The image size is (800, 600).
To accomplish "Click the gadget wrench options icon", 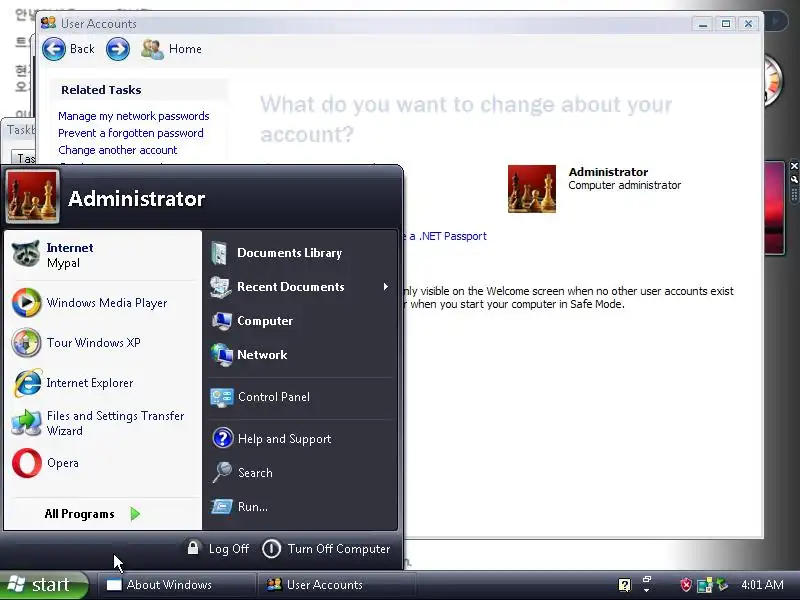I will click(794, 180).
